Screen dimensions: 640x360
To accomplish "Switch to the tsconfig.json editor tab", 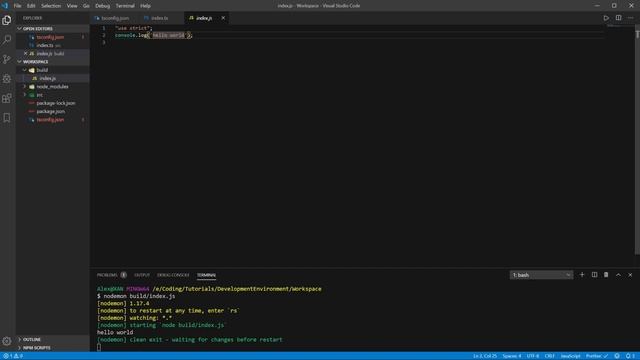I will pyautogui.click(x=115, y=18).
